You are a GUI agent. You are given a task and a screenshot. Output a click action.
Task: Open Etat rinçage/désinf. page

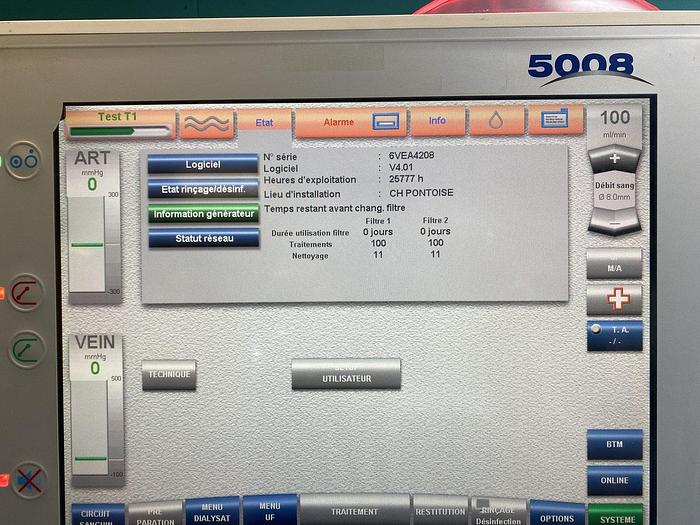[x=203, y=189]
